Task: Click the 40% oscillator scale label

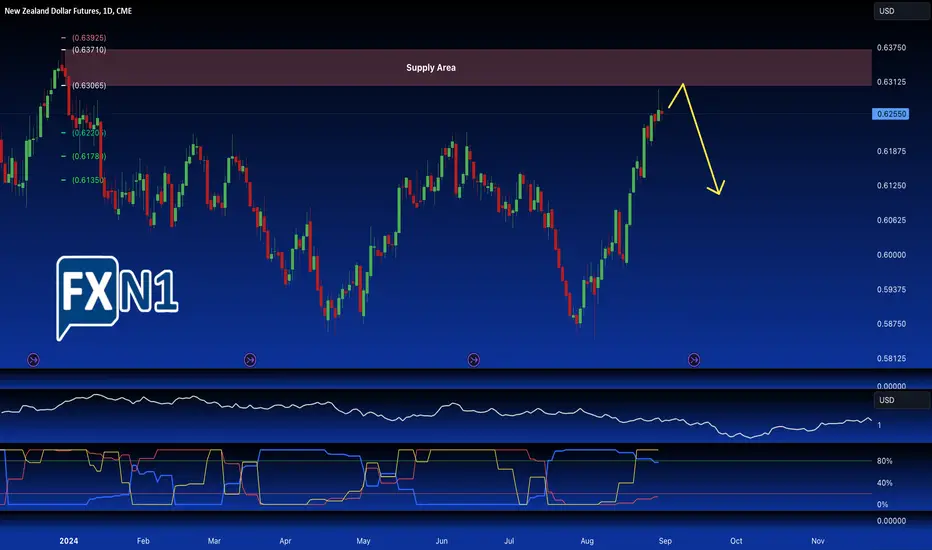Action: 884,483
